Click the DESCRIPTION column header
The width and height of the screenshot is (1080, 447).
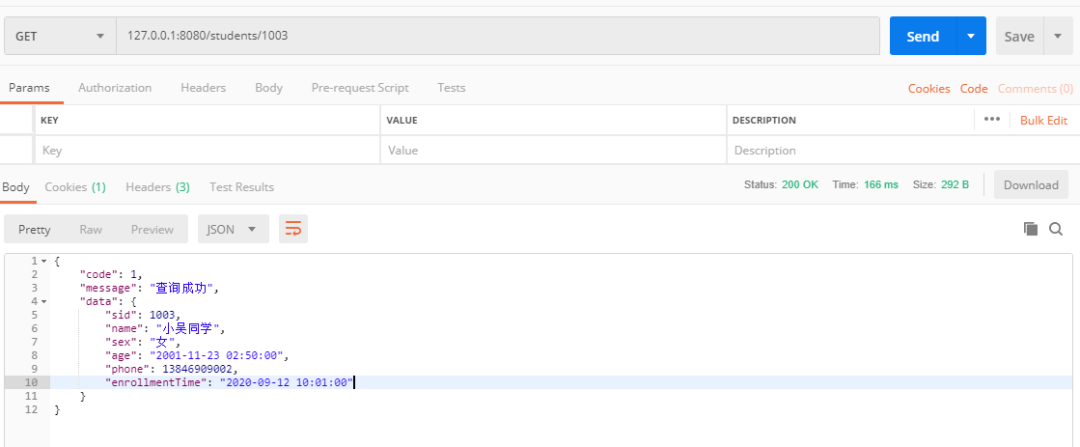coord(764,120)
